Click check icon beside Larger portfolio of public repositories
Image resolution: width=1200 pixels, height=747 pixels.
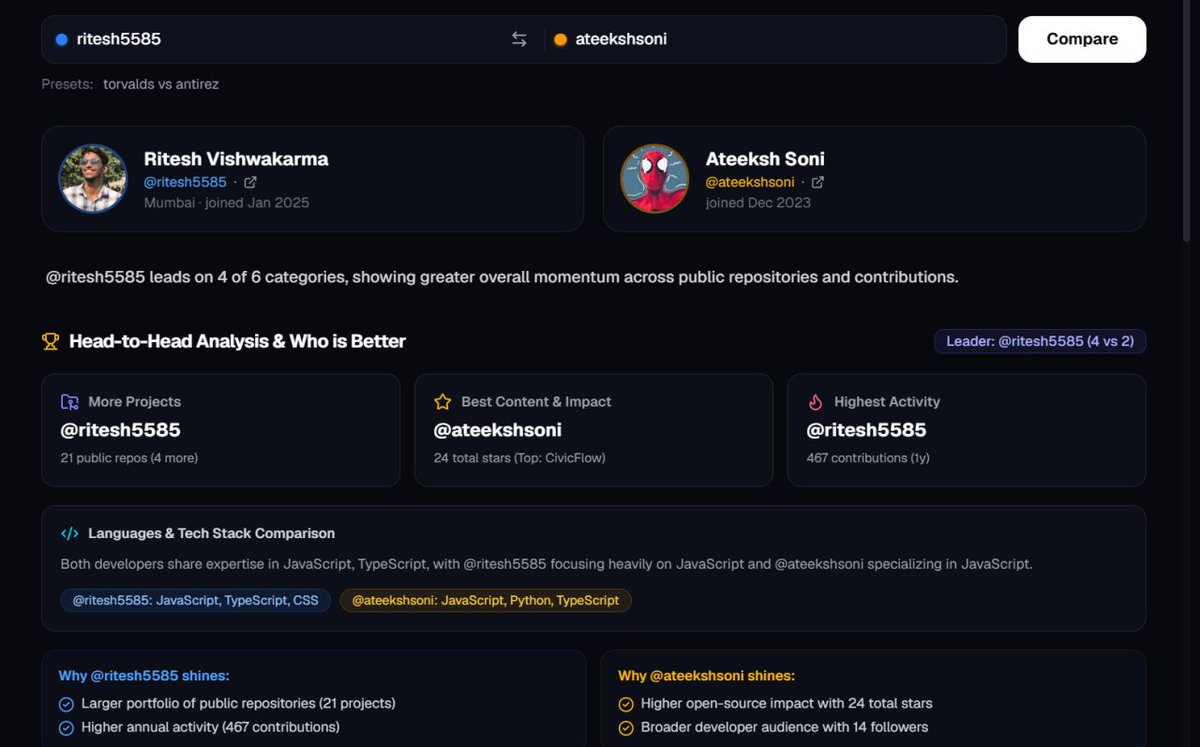66,703
